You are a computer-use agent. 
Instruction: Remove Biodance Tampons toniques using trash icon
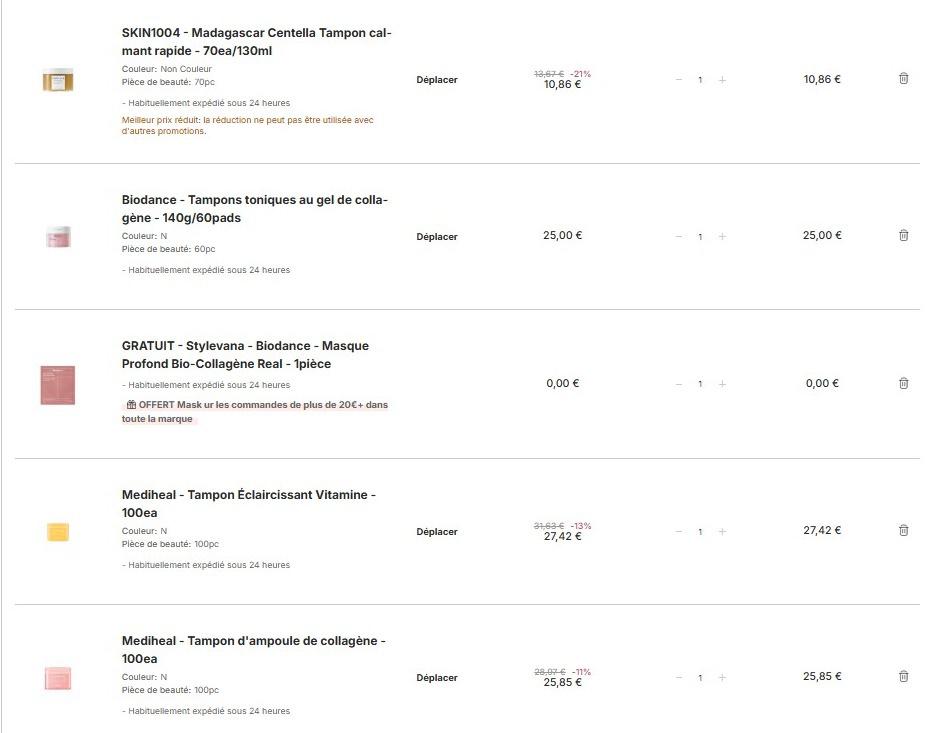[903, 236]
